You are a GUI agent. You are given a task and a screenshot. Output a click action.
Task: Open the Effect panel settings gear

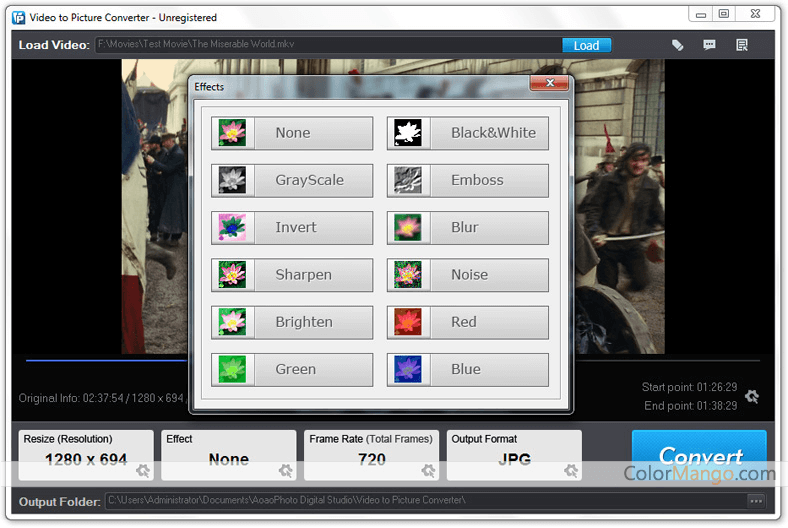(x=286, y=470)
